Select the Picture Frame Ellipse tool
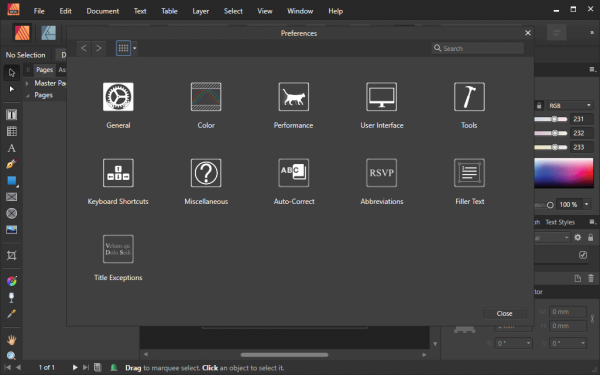Viewport: 600px width, 375px height. [x=11, y=213]
